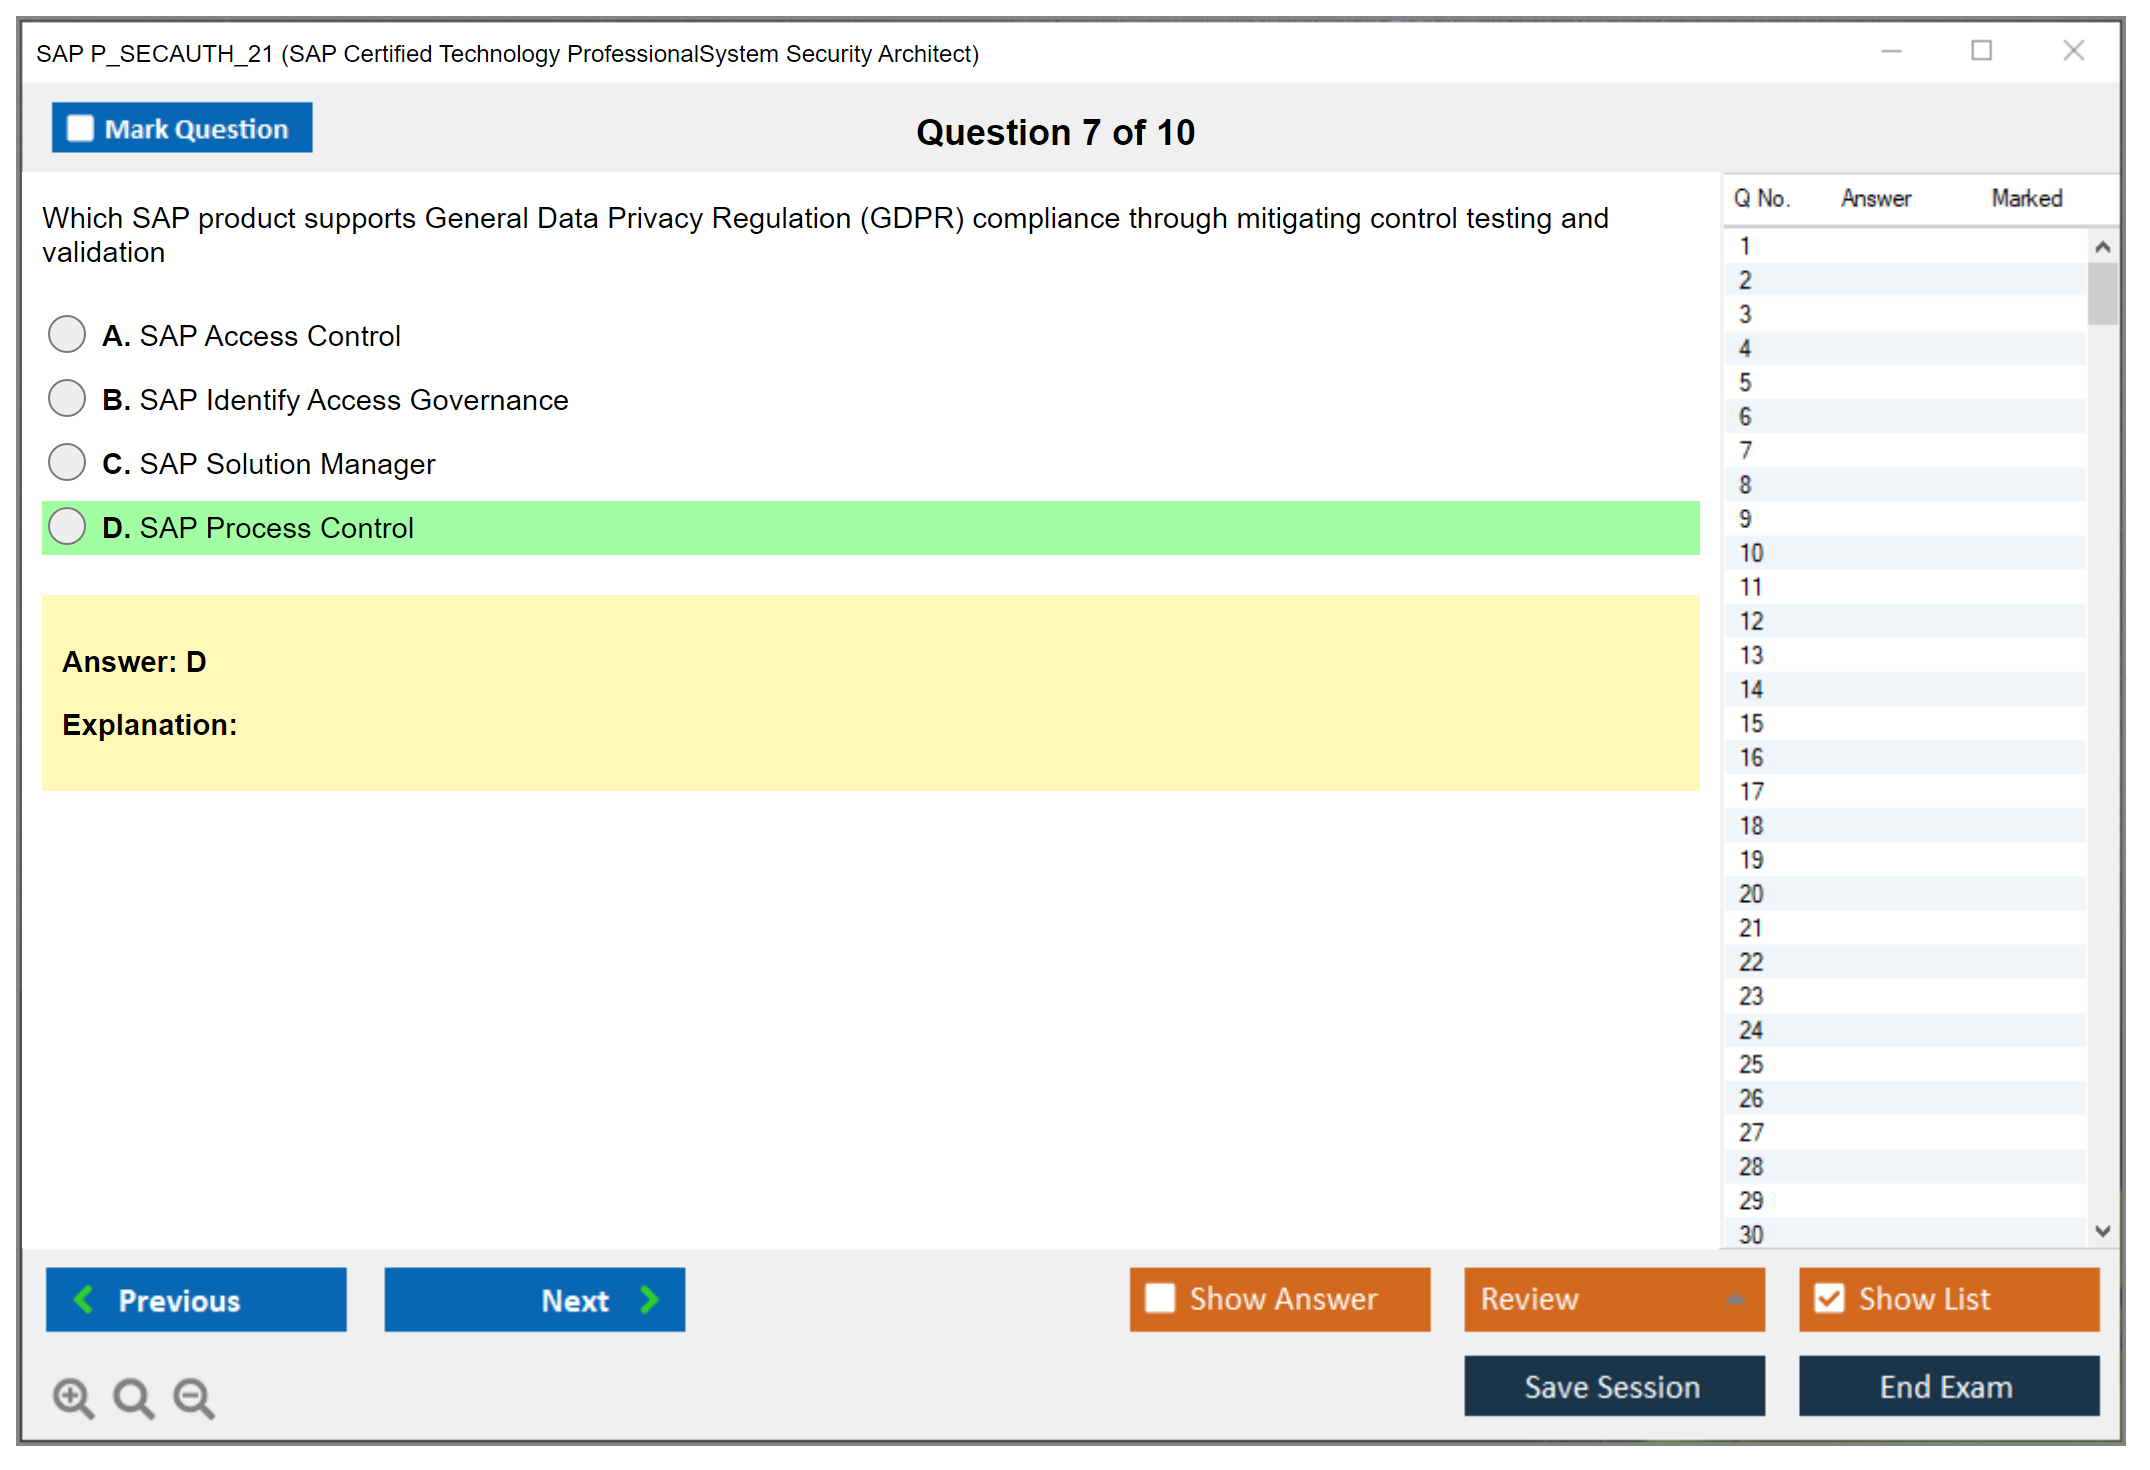
Task: Select option D SAP Process Control
Action: [x=67, y=526]
